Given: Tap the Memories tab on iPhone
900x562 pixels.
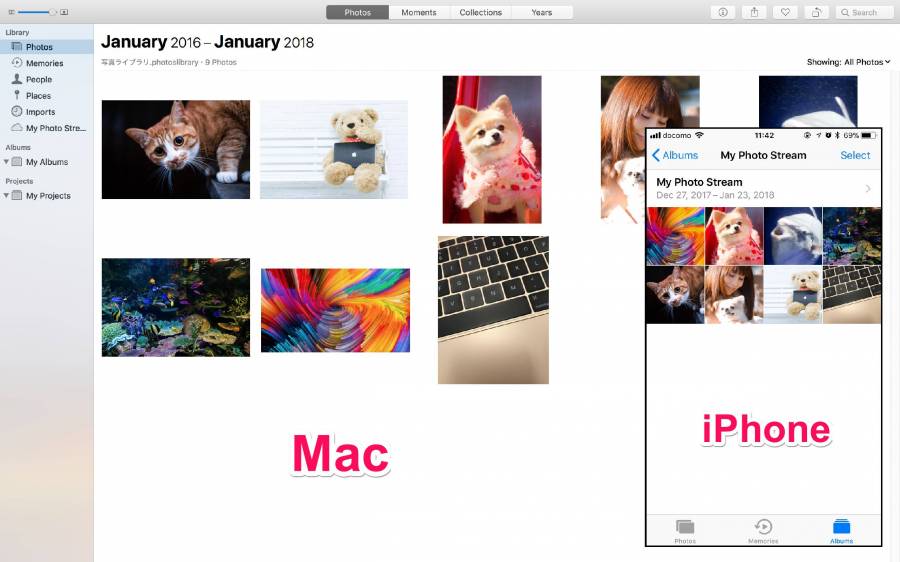Looking at the screenshot, I should 763,532.
